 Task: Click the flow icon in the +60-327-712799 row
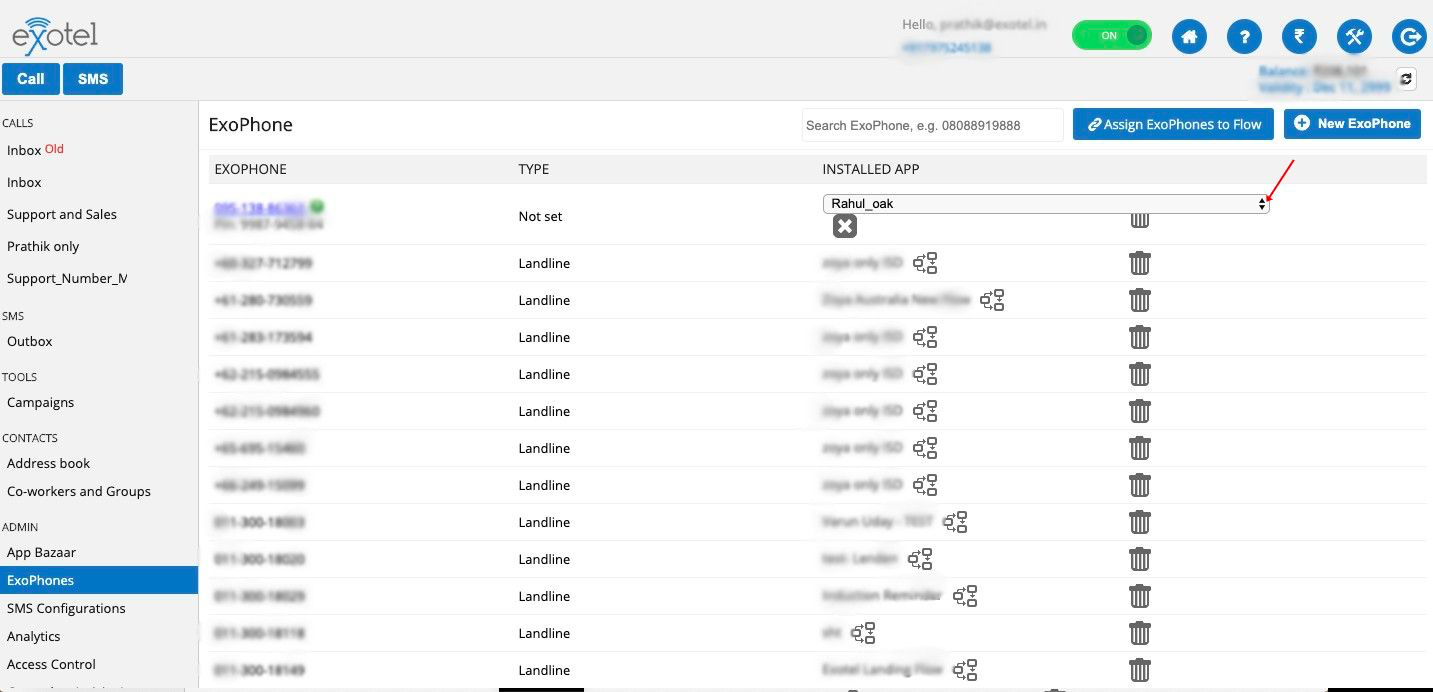coord(925,263)
